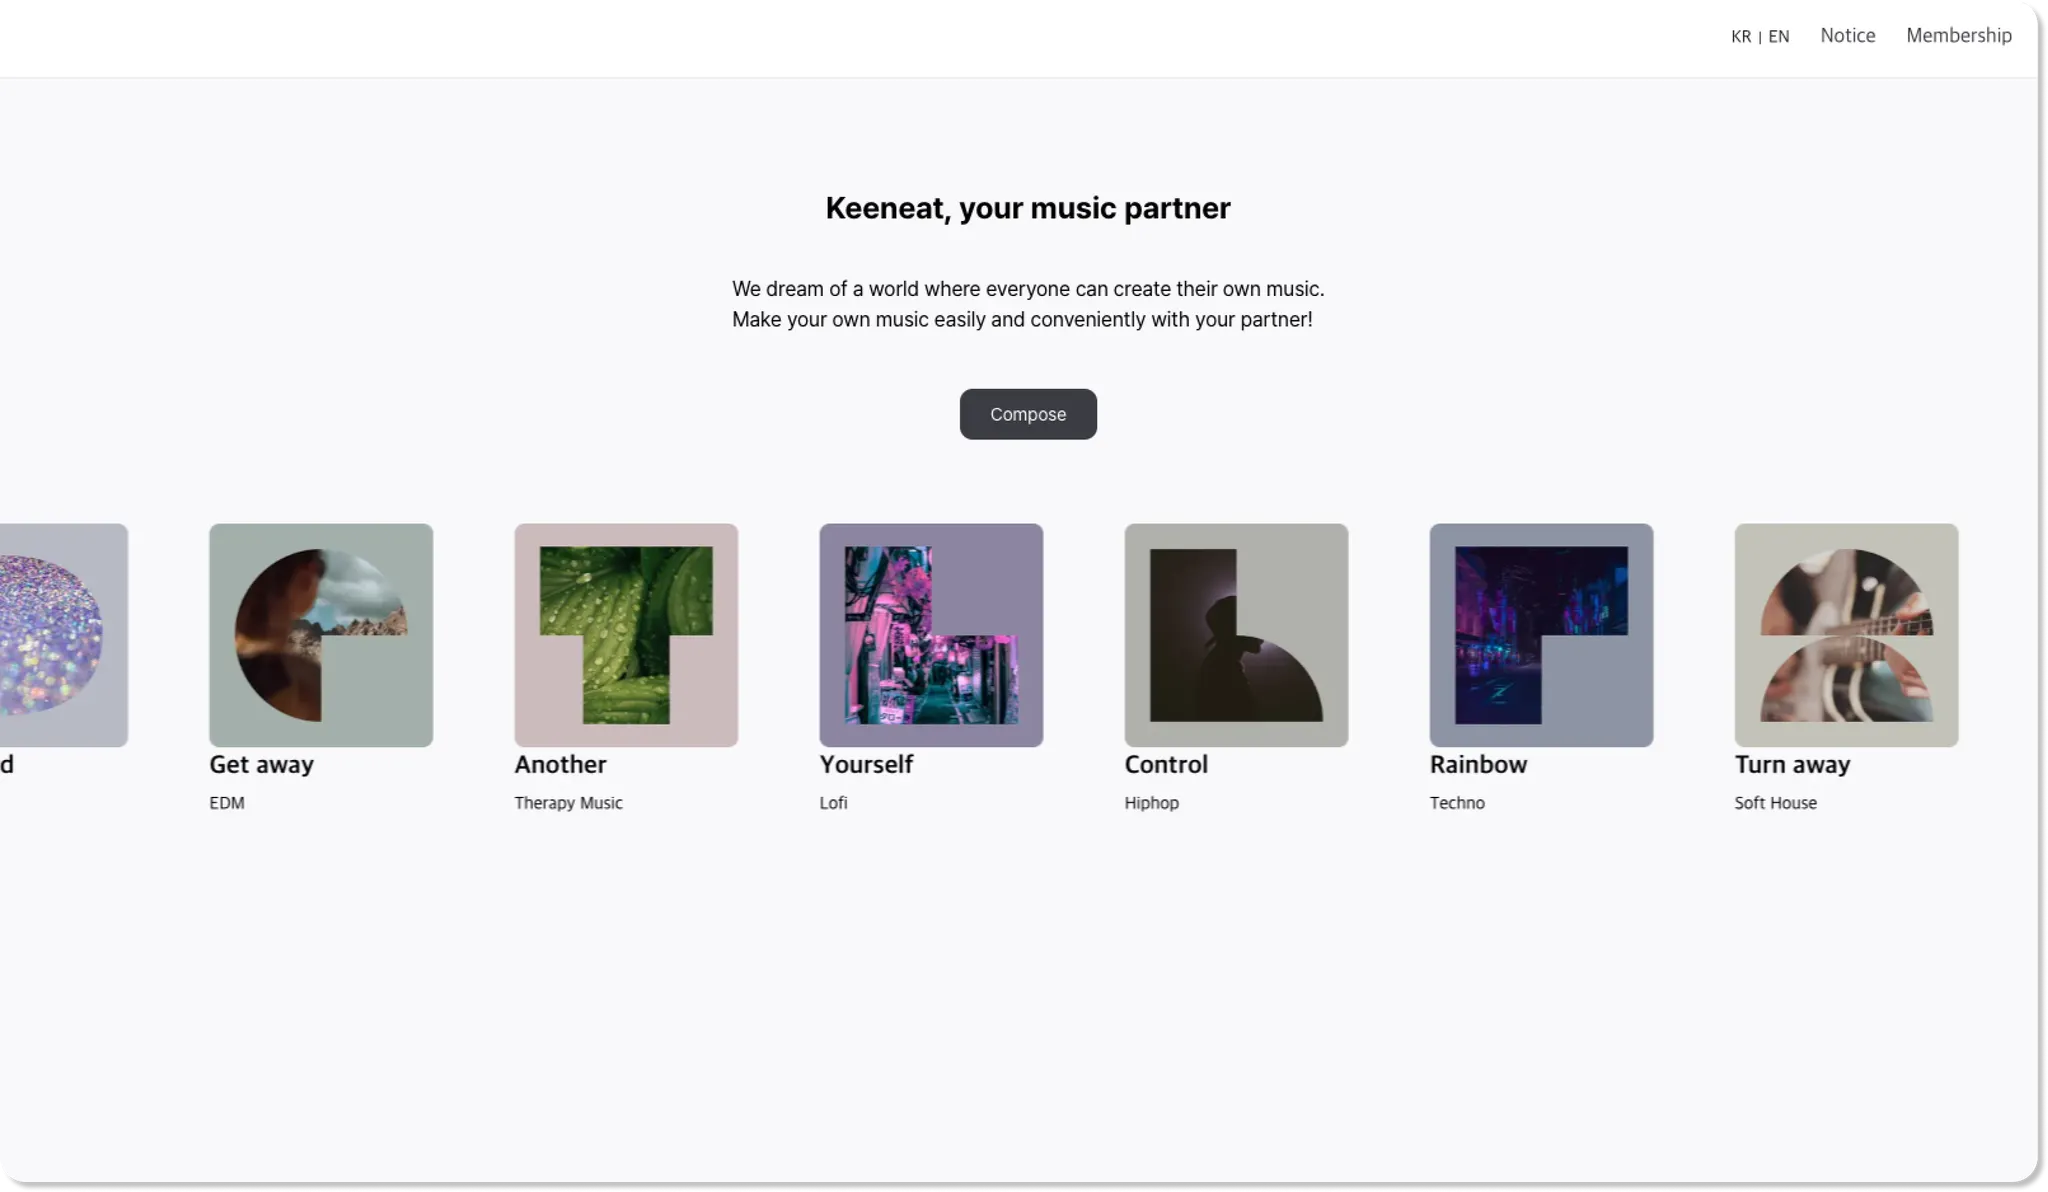Open the Notice menu

point(1847,36)
